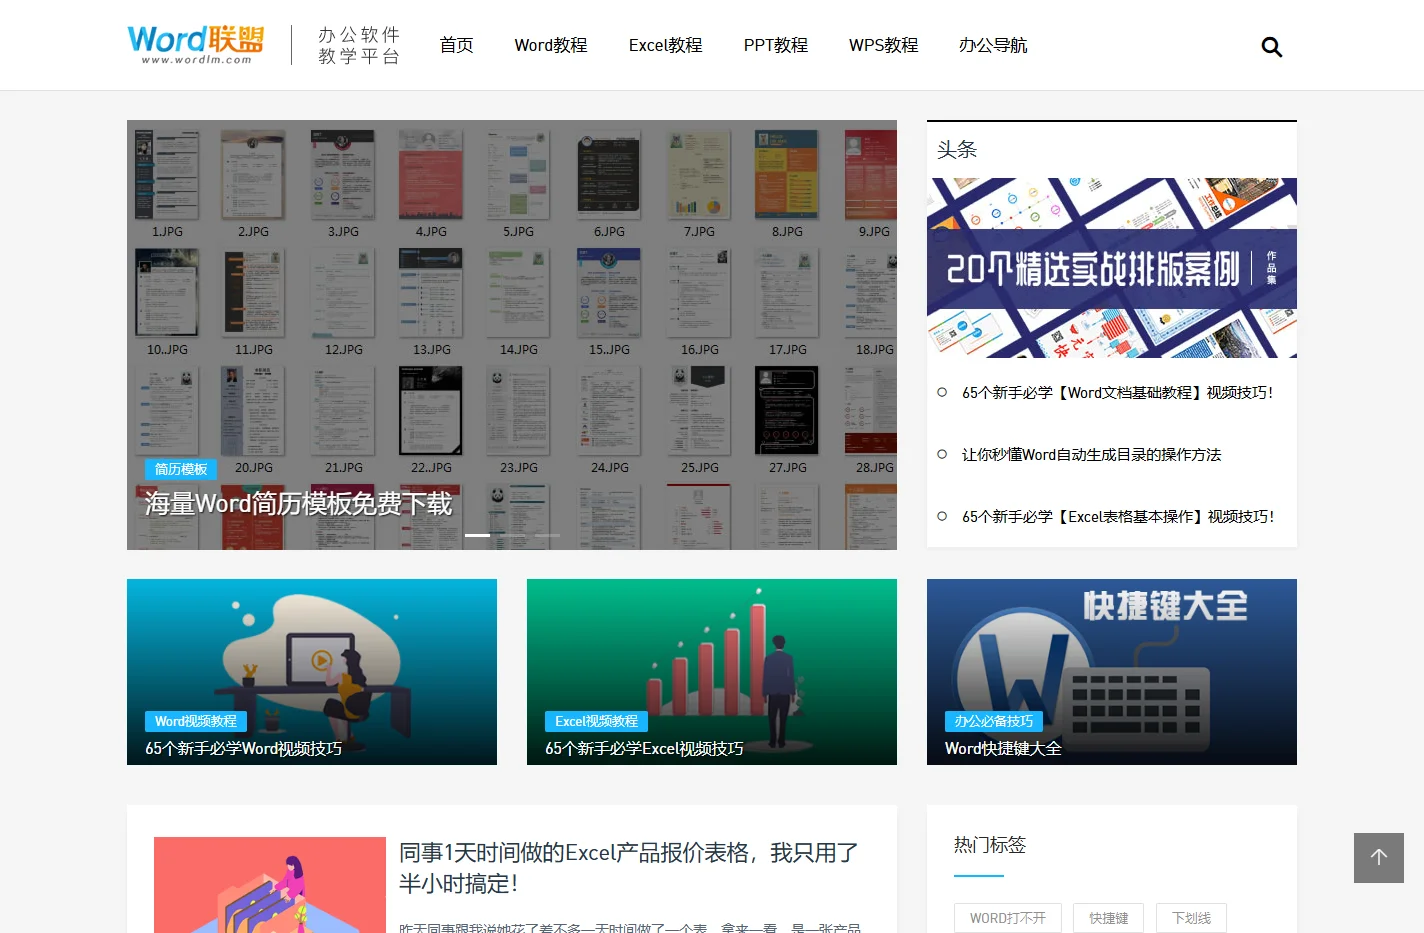Click the search magnifier icon
Screen dimensions: 1424x933
[x=1271, y=47]
